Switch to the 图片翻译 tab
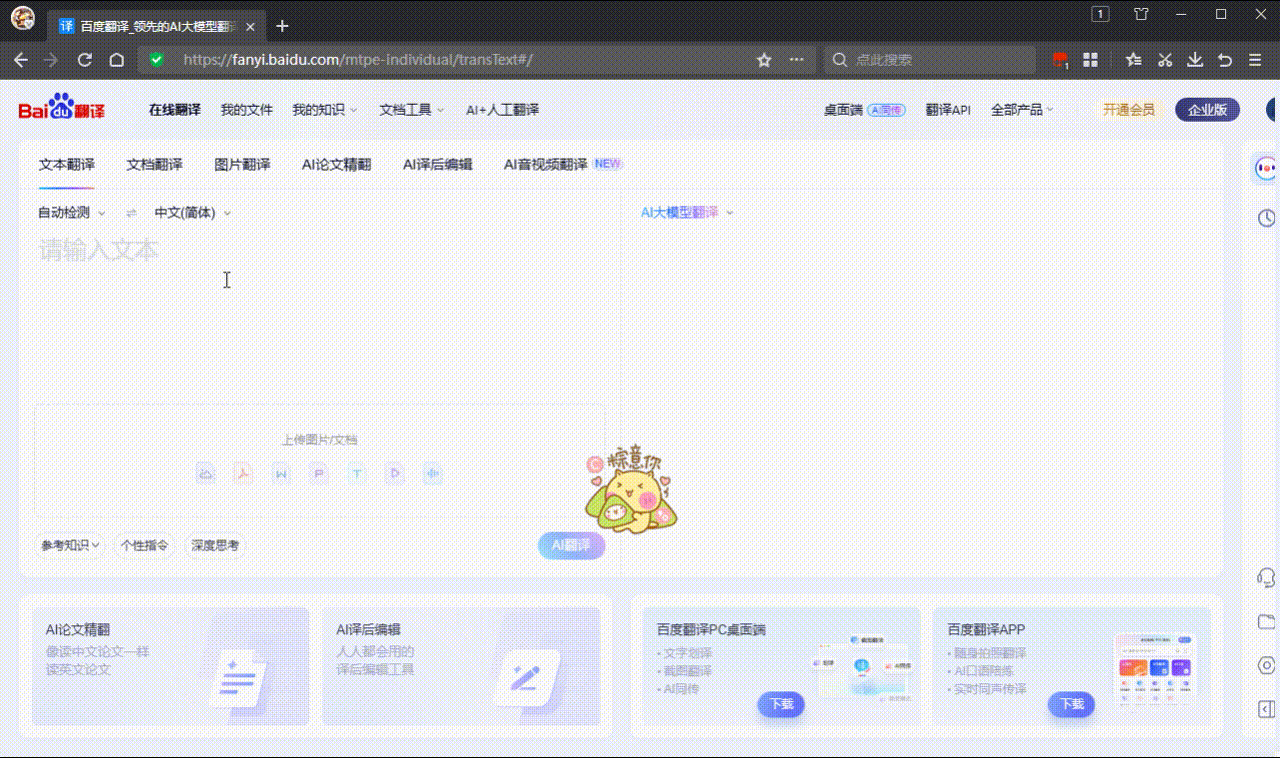This screenshot has height=758, width=1280. pyautogui.click(x=242, y=165)
